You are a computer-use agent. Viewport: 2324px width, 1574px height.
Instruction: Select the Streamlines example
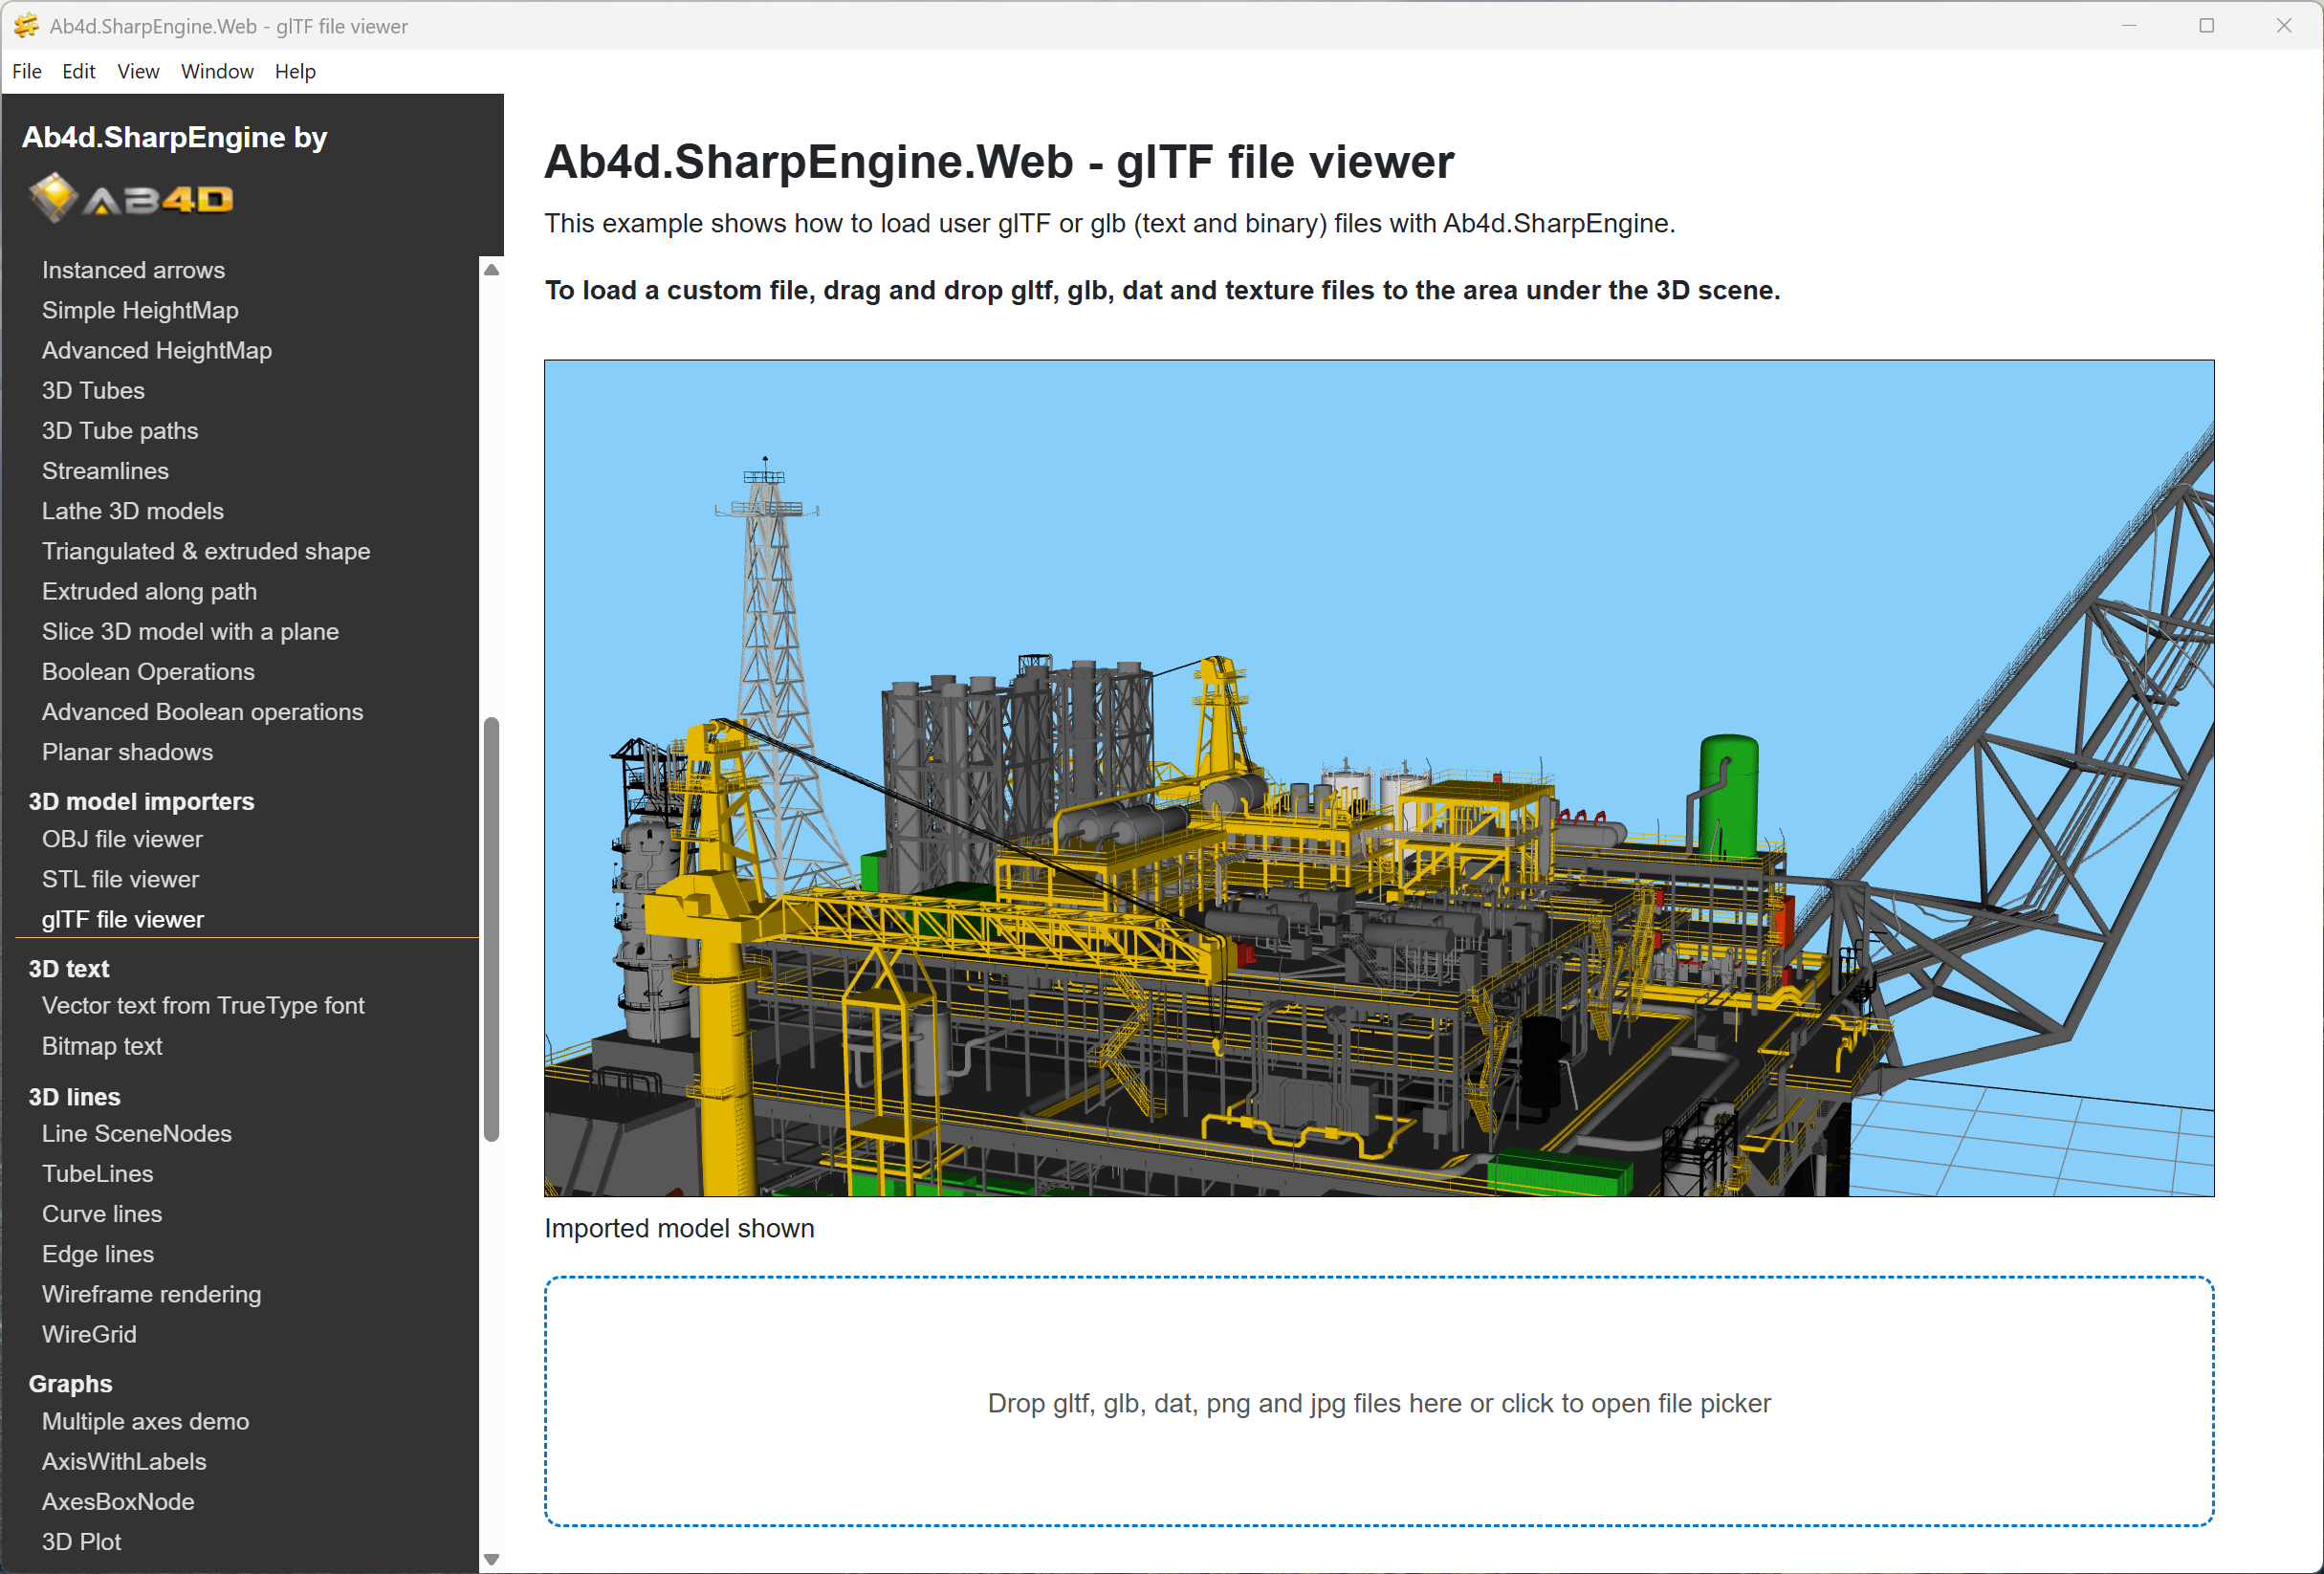[105, 470]
